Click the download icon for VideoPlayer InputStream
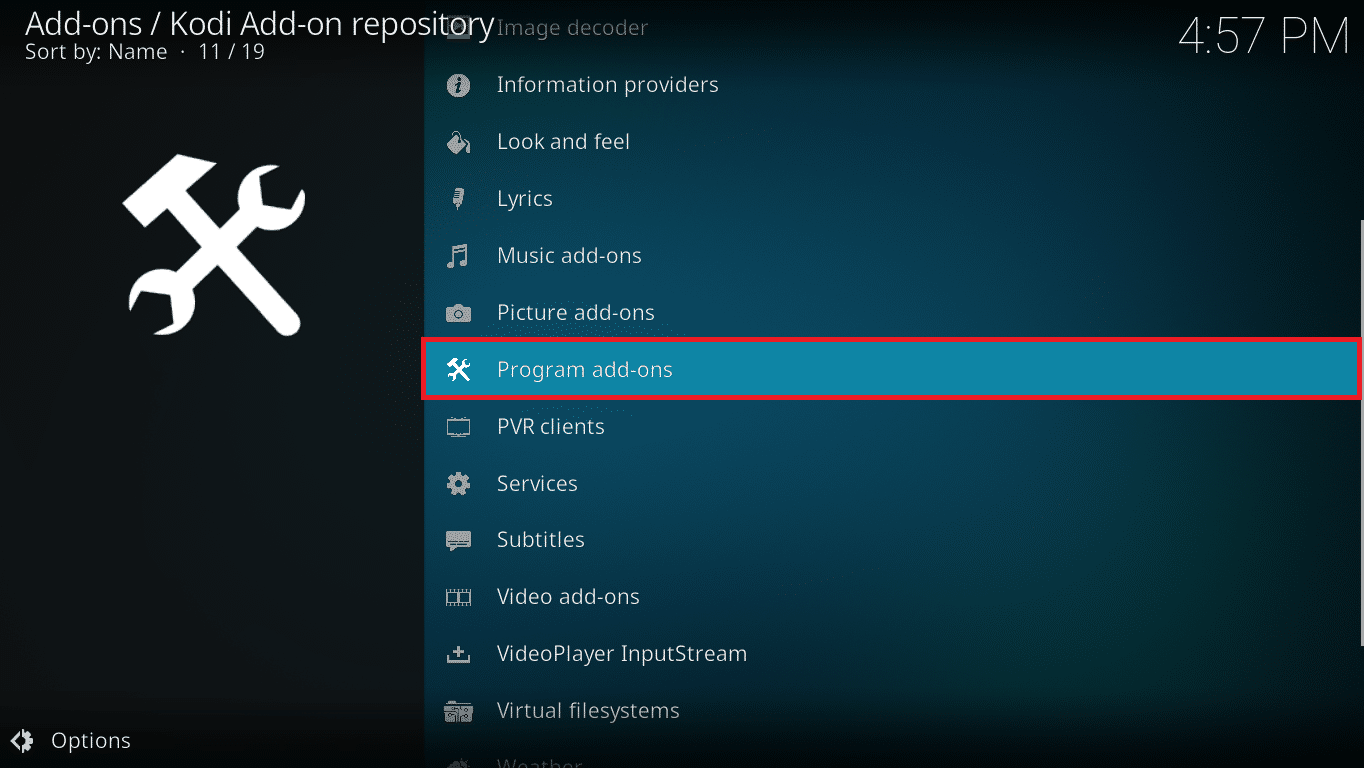This screenshot has width=1364, height=770. (458, 654)
